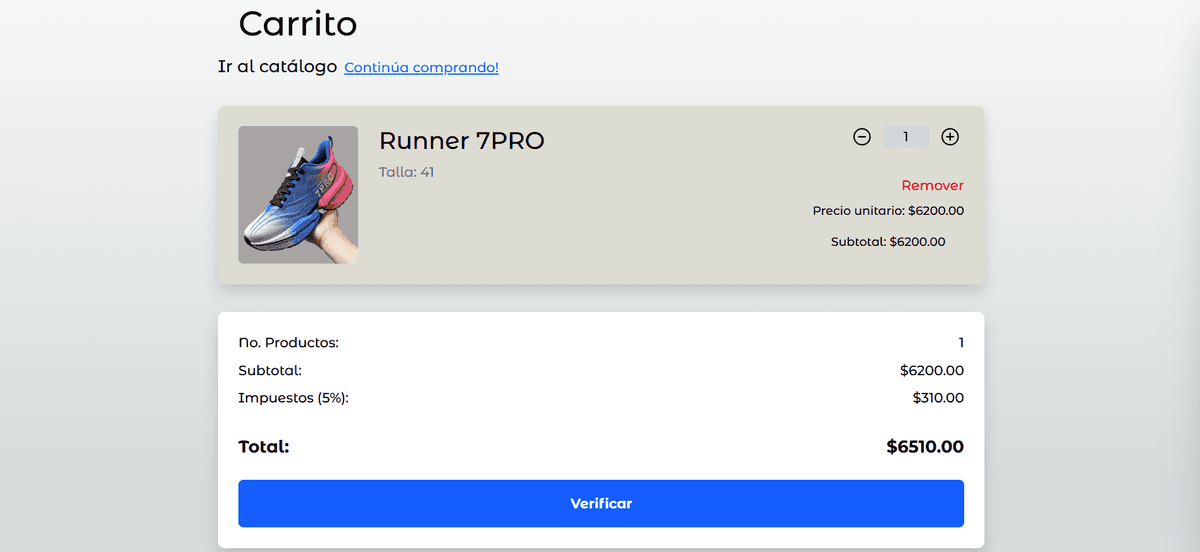The width and height of the screenshot is (1200, 552).
Task: Increase quantity with the plus icon
Action: pos(950,137)
